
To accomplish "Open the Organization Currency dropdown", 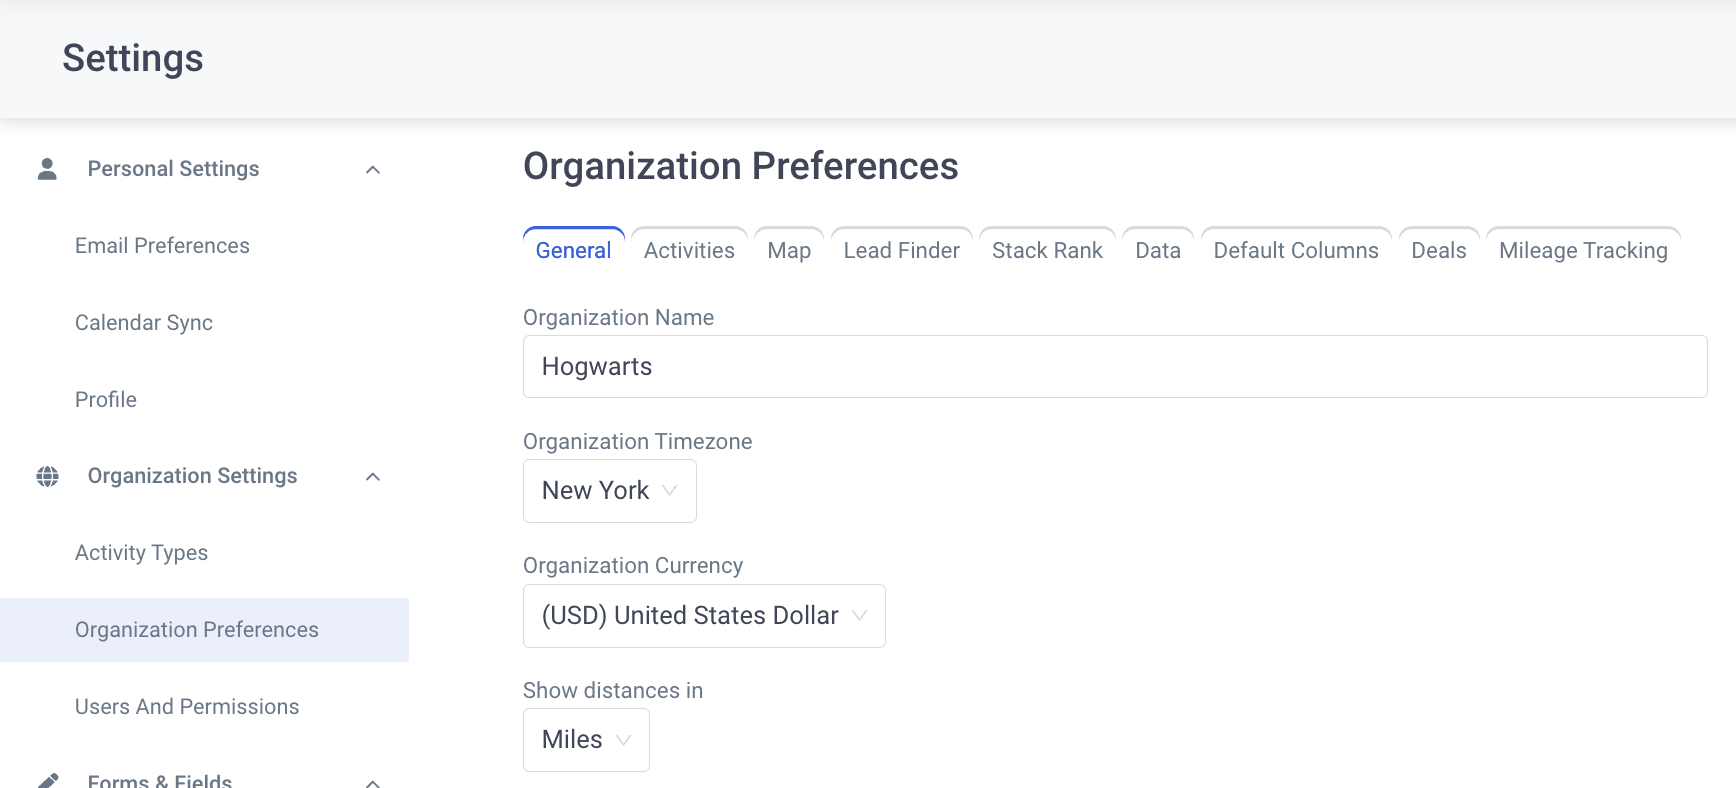I will point(704,616).
